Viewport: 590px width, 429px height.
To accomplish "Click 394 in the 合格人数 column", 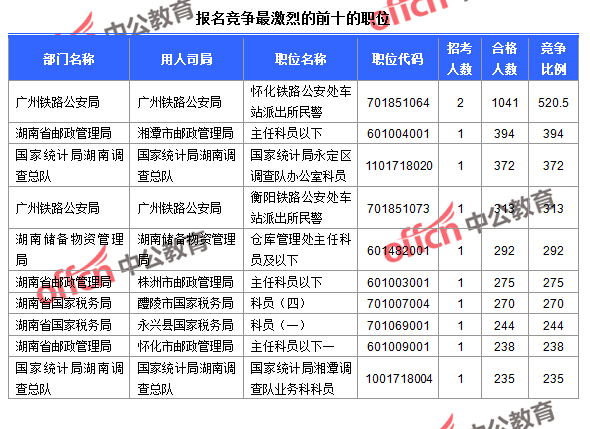I will pos(504,134).
